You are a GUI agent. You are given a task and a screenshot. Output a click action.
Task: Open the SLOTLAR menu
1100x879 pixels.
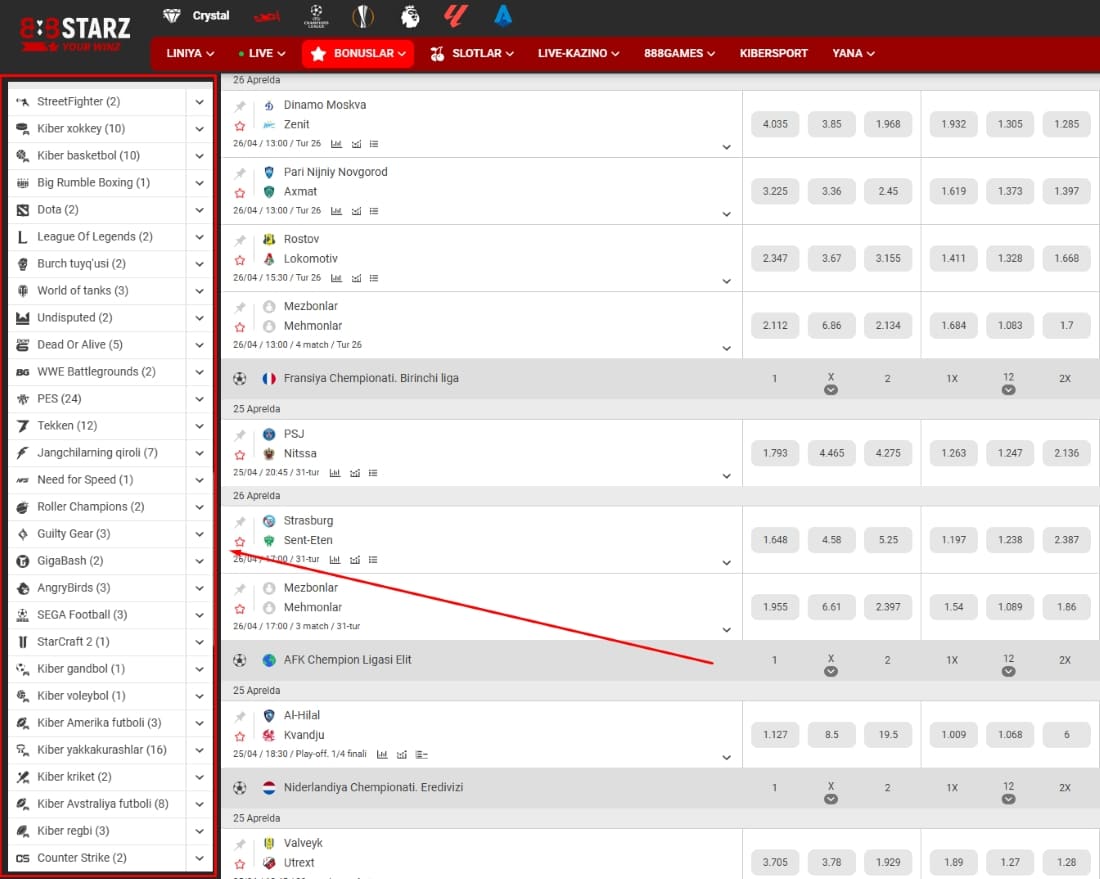[x=471, y=53]
